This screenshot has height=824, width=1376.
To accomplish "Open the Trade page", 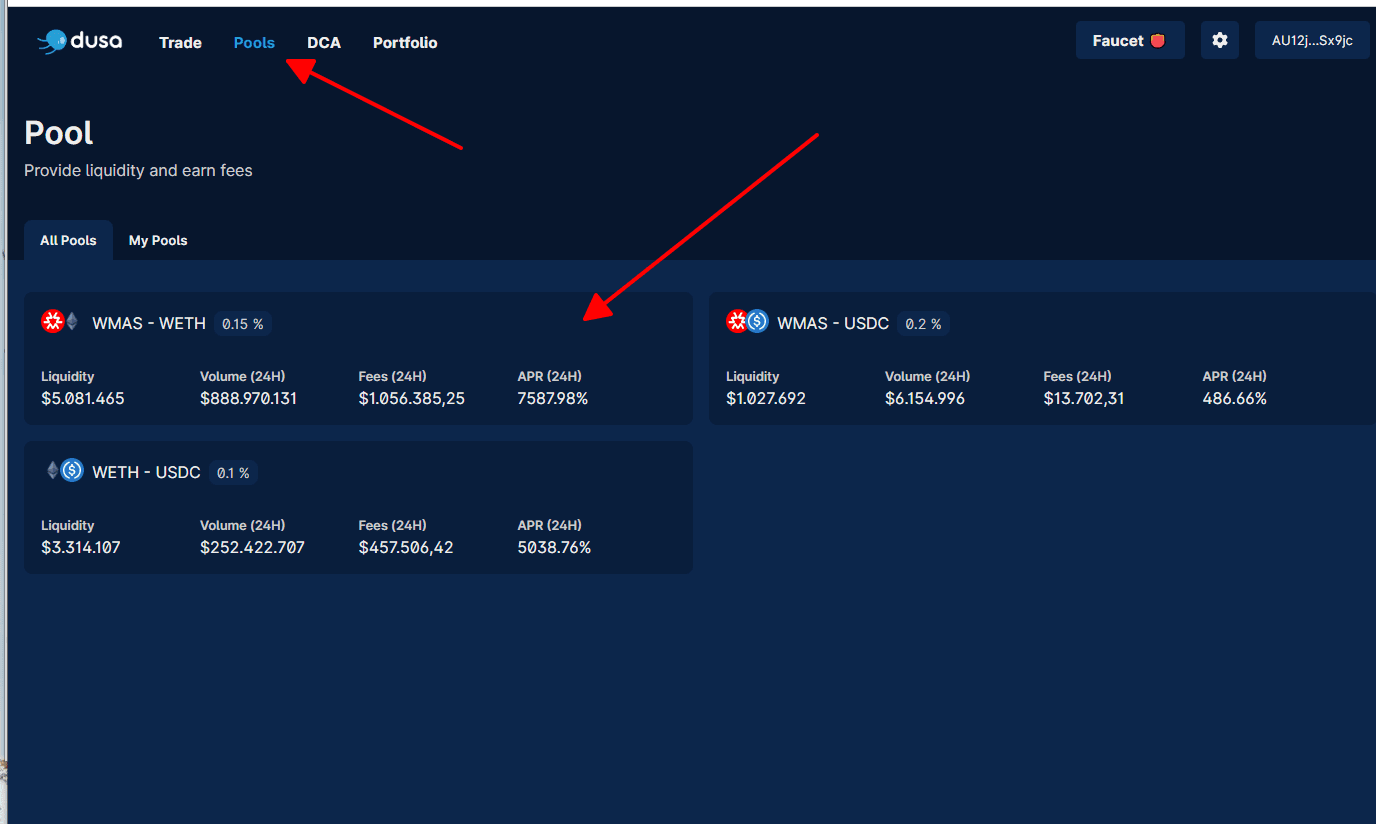I will pyautogui.click(x=180, y=42).
